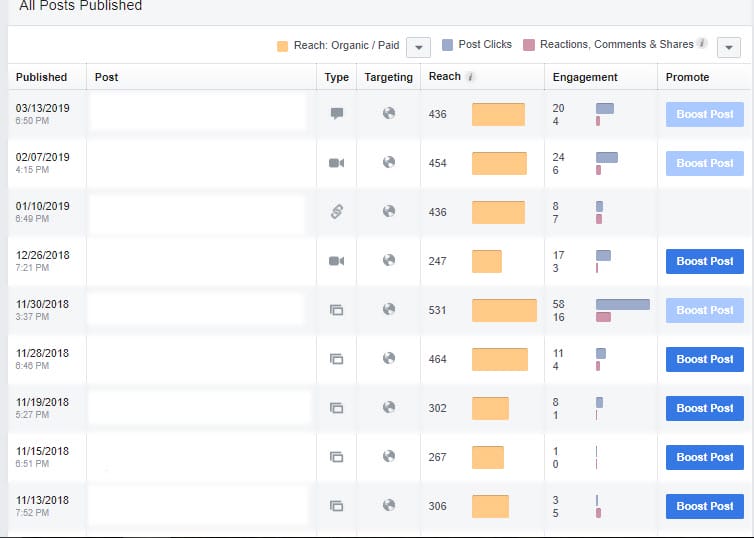Screen dimensions: 754x538
Task: Click the status post type icon for 03/13/2019
Action: (x=337, y=114)
